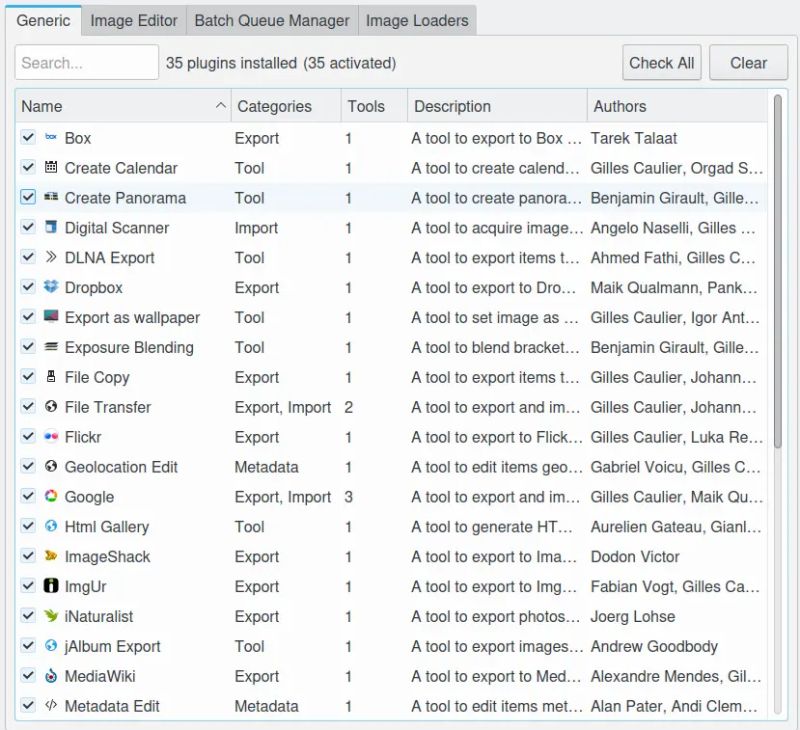800x730 pixels.
Task: Toggle the iNaturalist plugin checkbox
Action: pyautogui.click(x=27, y=617)
